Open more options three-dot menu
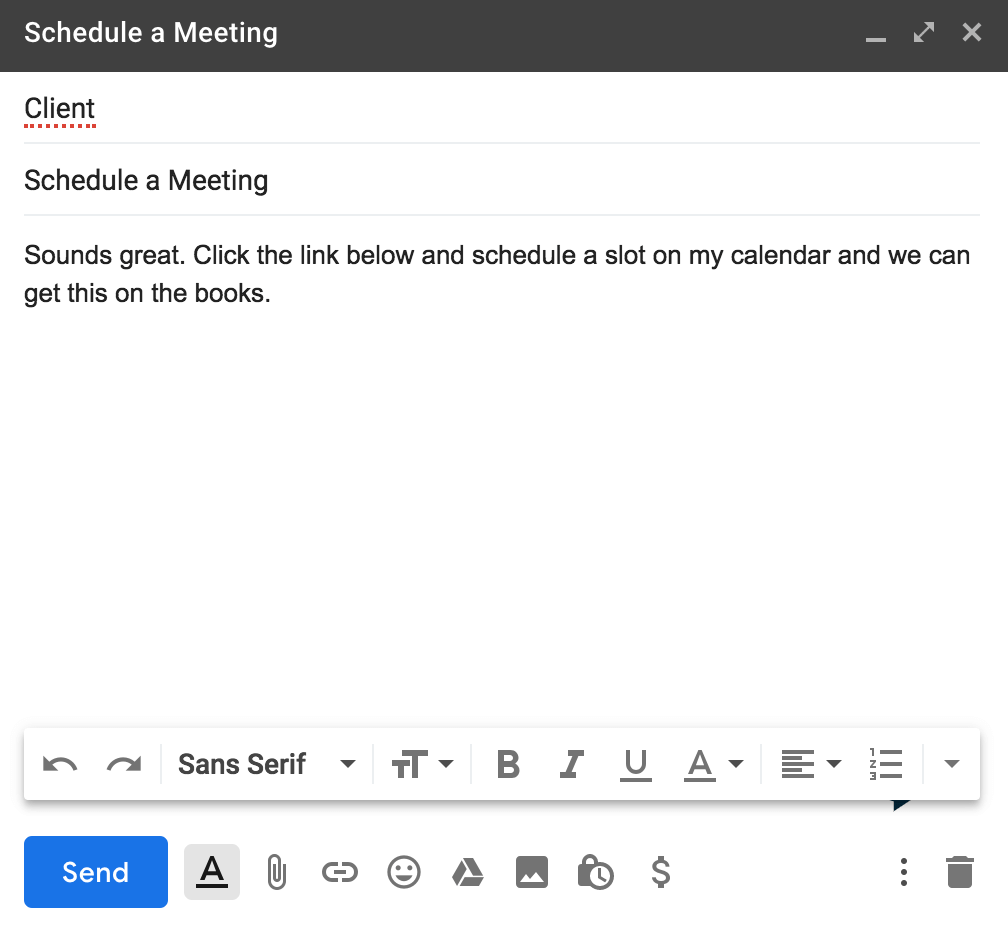The image size is (1008, 936). point(904,872)
